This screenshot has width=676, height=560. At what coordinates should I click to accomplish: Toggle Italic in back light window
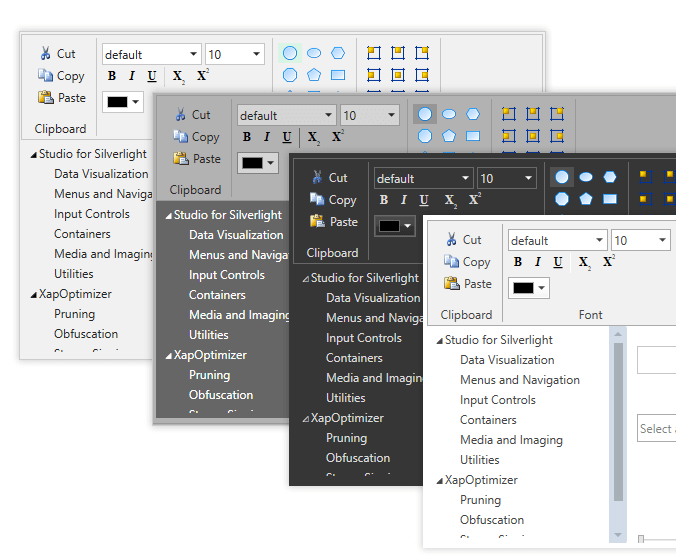(x=131, y=76)
